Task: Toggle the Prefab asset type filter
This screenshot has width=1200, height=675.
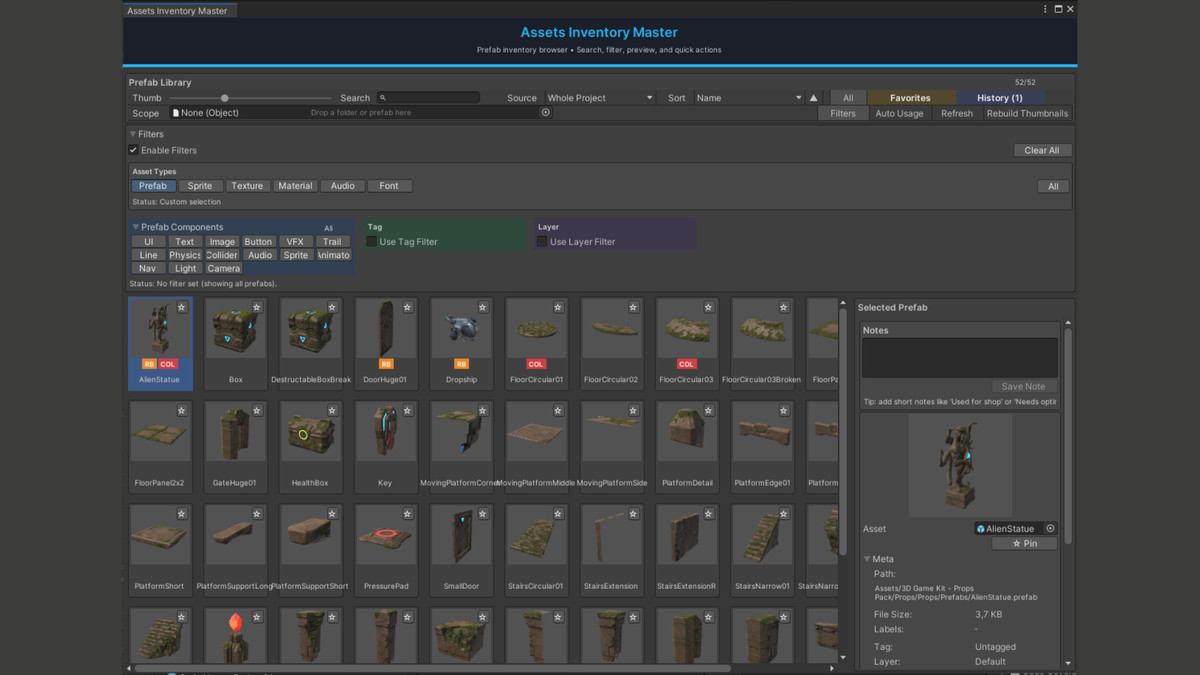Action: (153, 186)
